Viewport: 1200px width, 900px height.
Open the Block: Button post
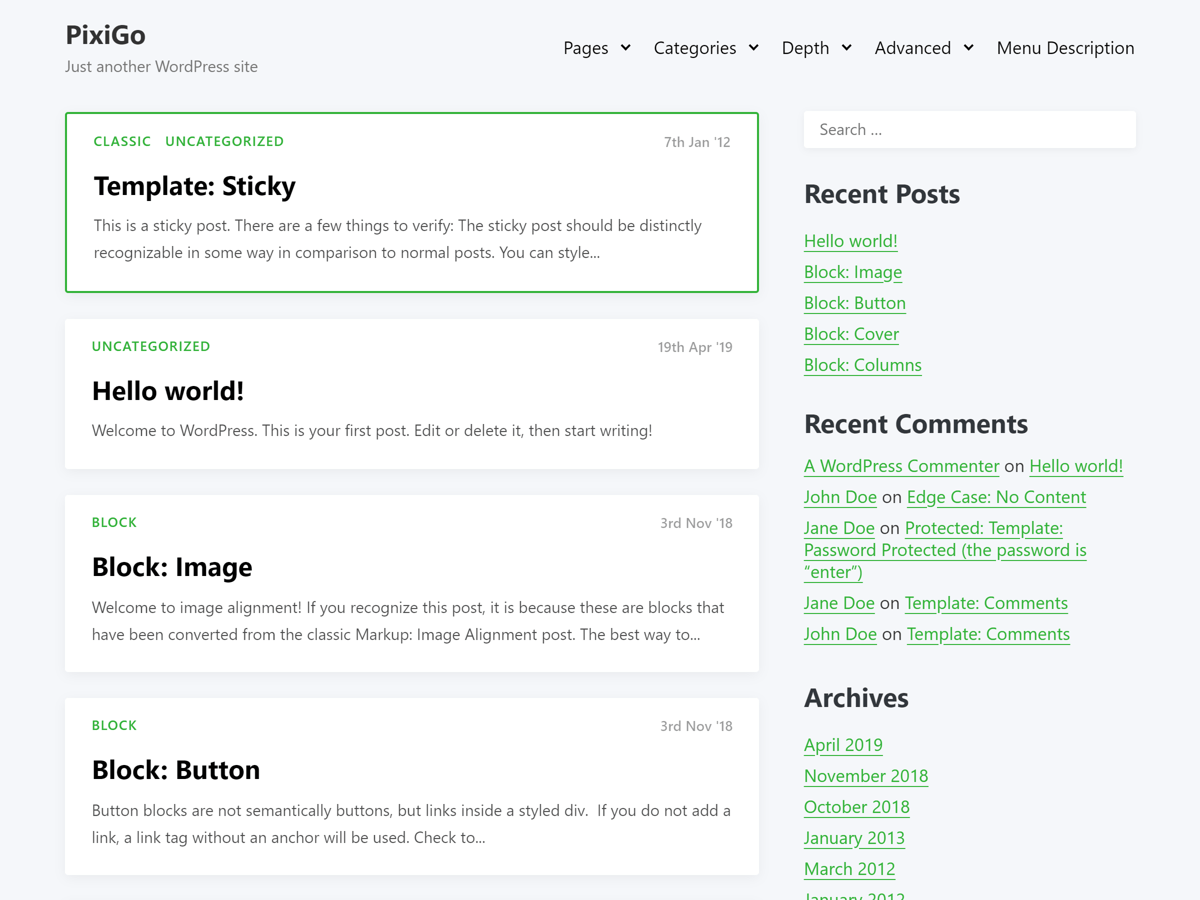coord(176,769)
